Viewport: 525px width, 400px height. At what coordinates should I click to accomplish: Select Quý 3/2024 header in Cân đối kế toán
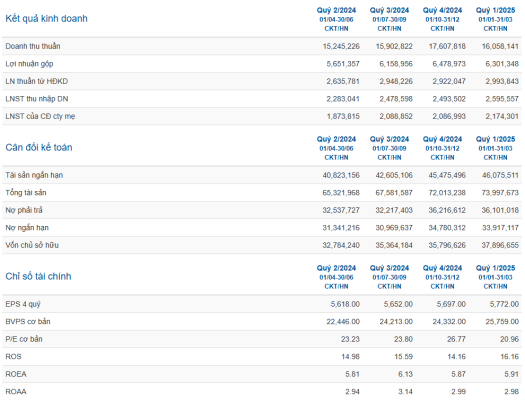tap(389, 139)
